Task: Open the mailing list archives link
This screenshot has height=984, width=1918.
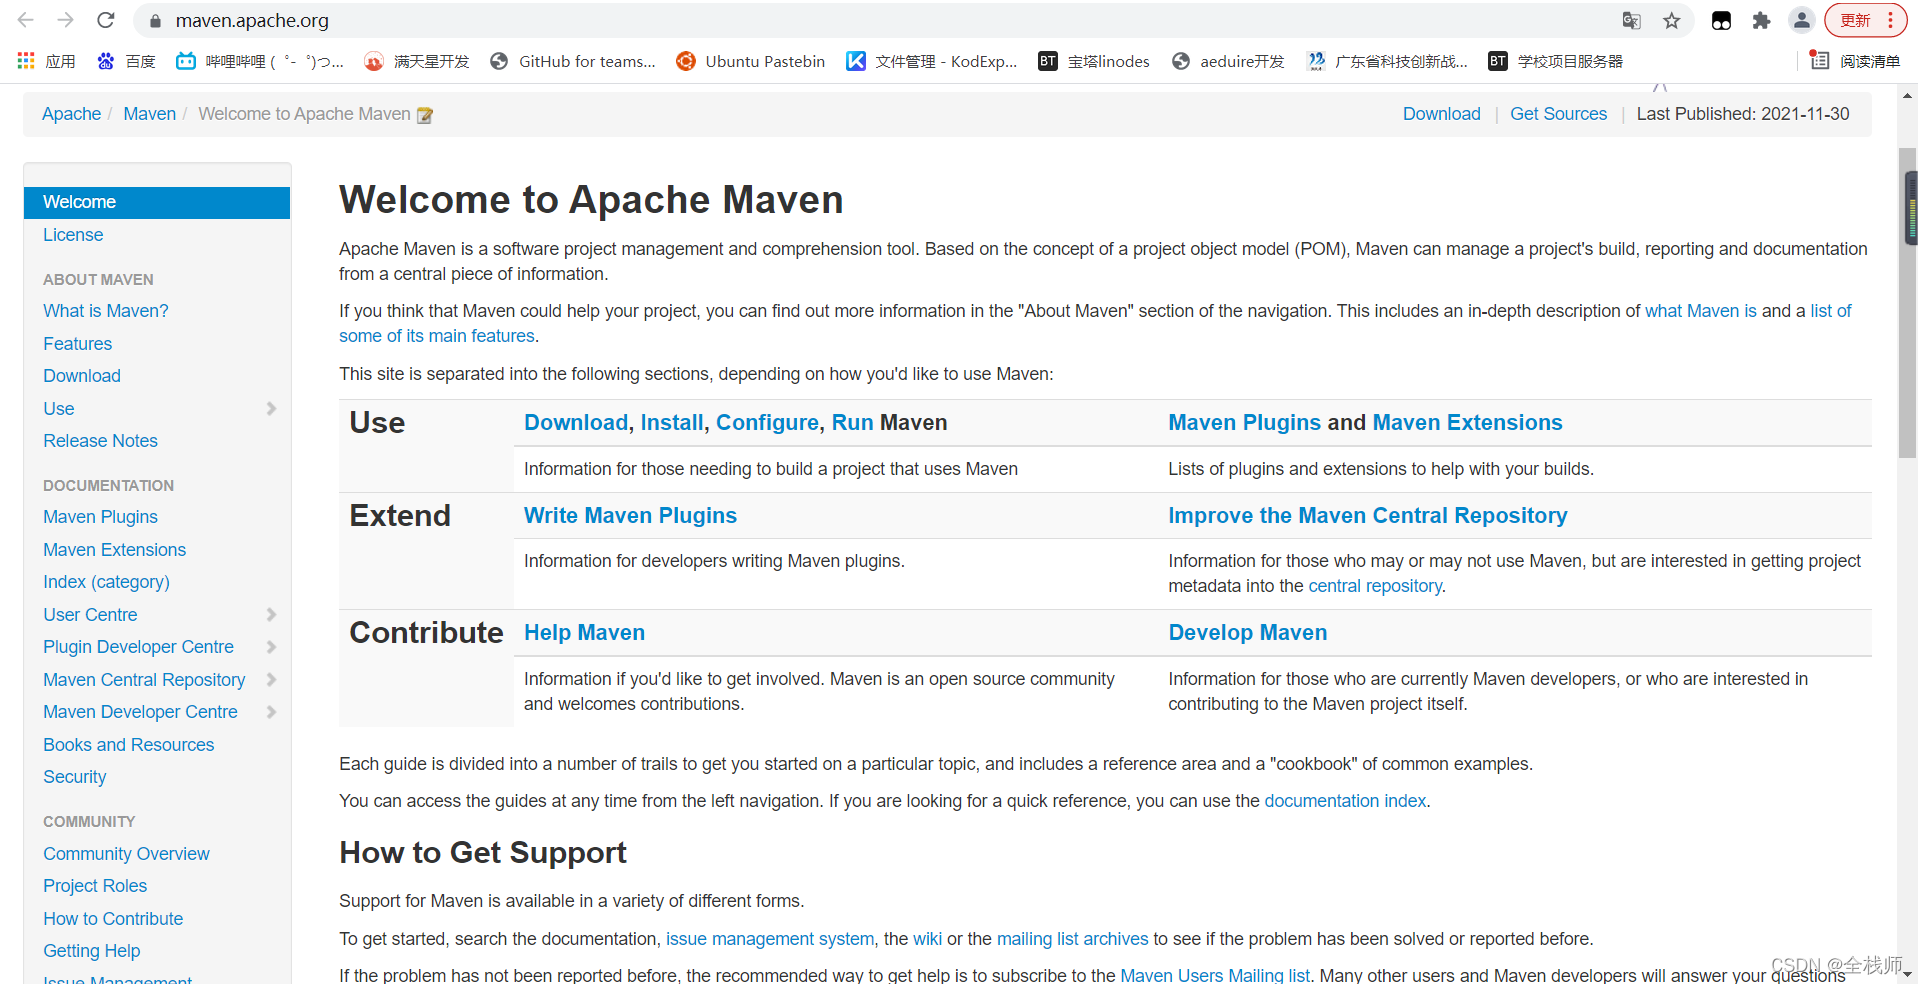Action: [x=1072, y=939]
